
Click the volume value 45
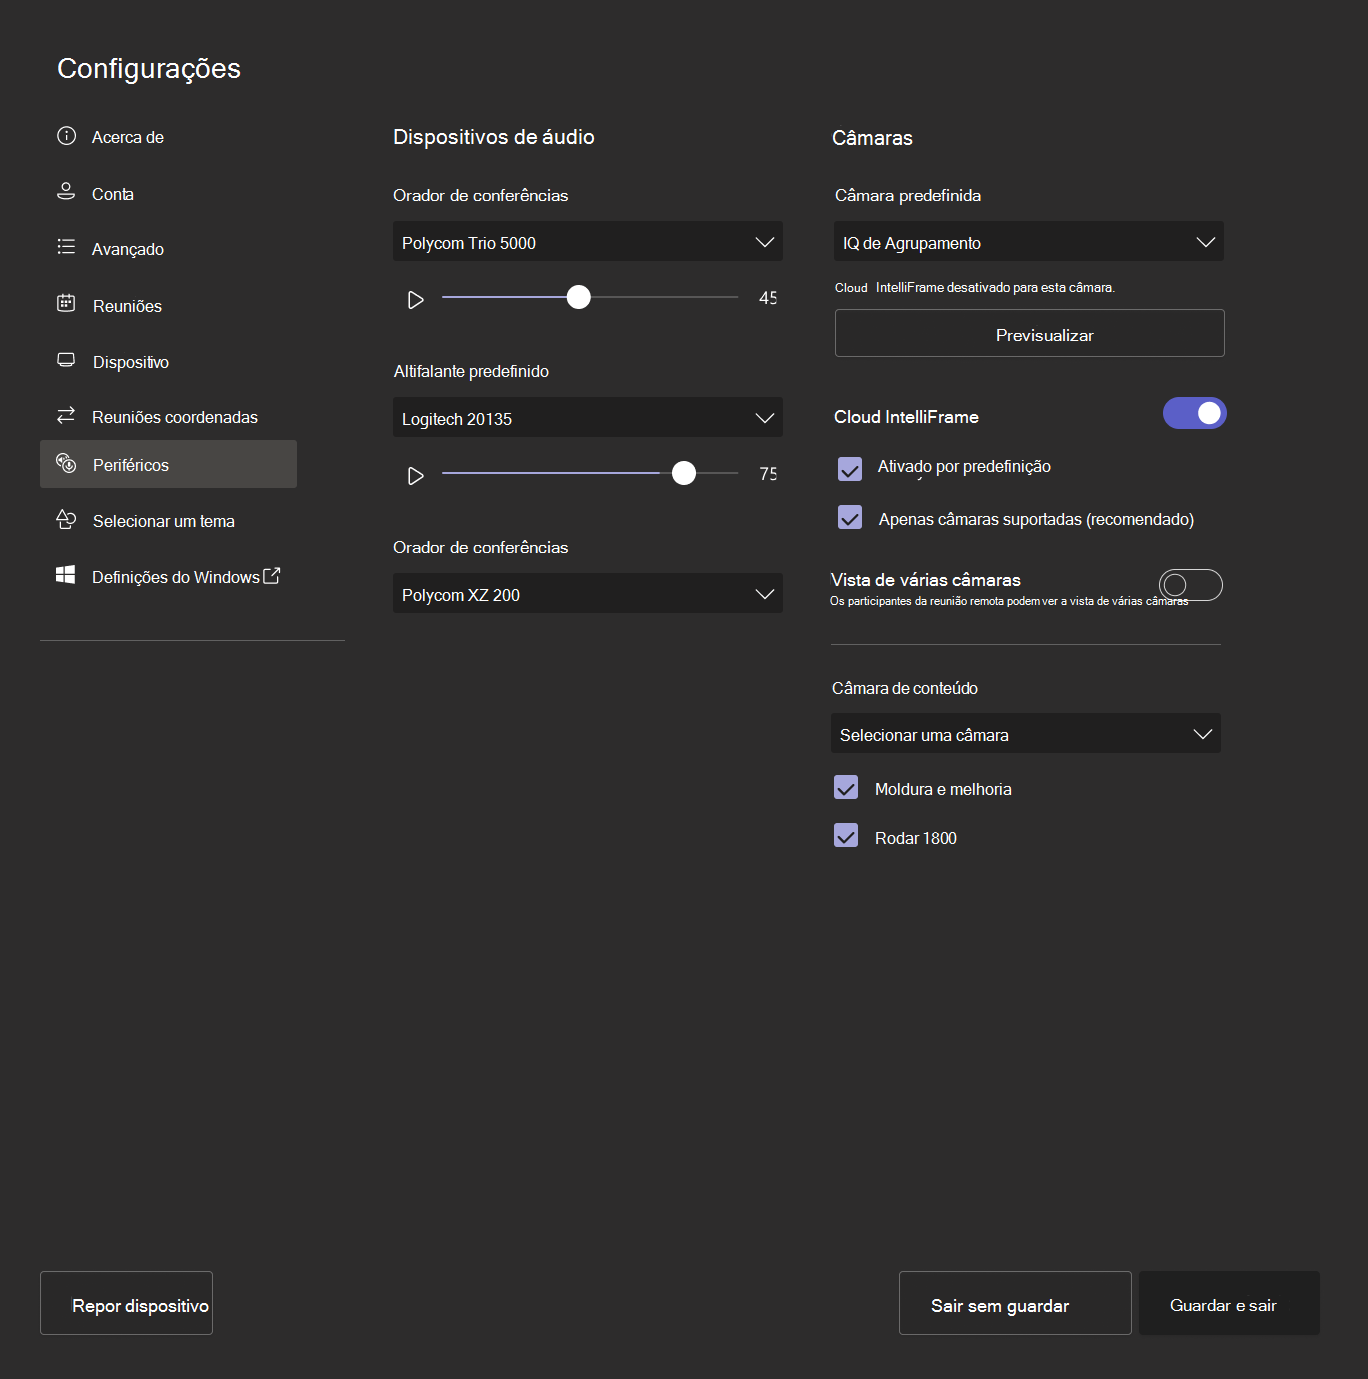(768, 298)
